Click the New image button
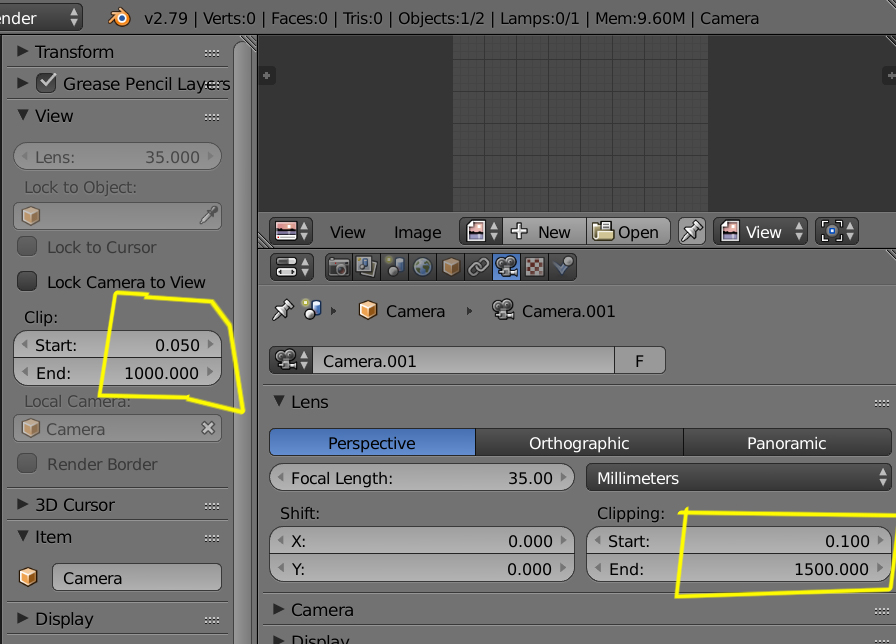The image size is (896, 644). click(545, 231)
